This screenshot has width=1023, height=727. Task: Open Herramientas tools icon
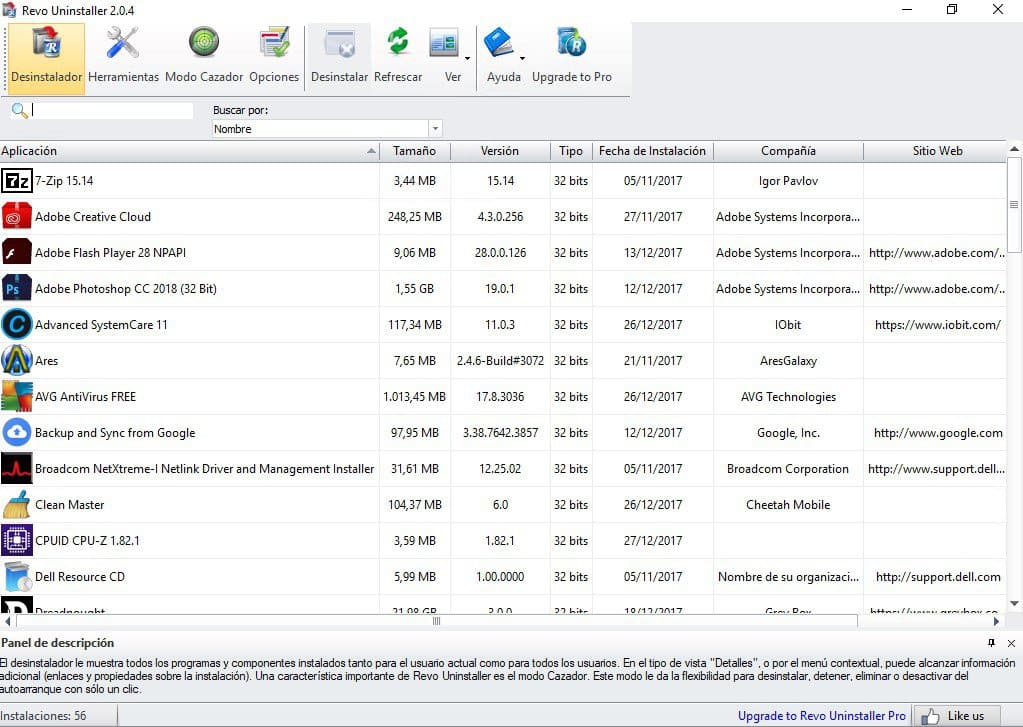click(x=123, y=43)
